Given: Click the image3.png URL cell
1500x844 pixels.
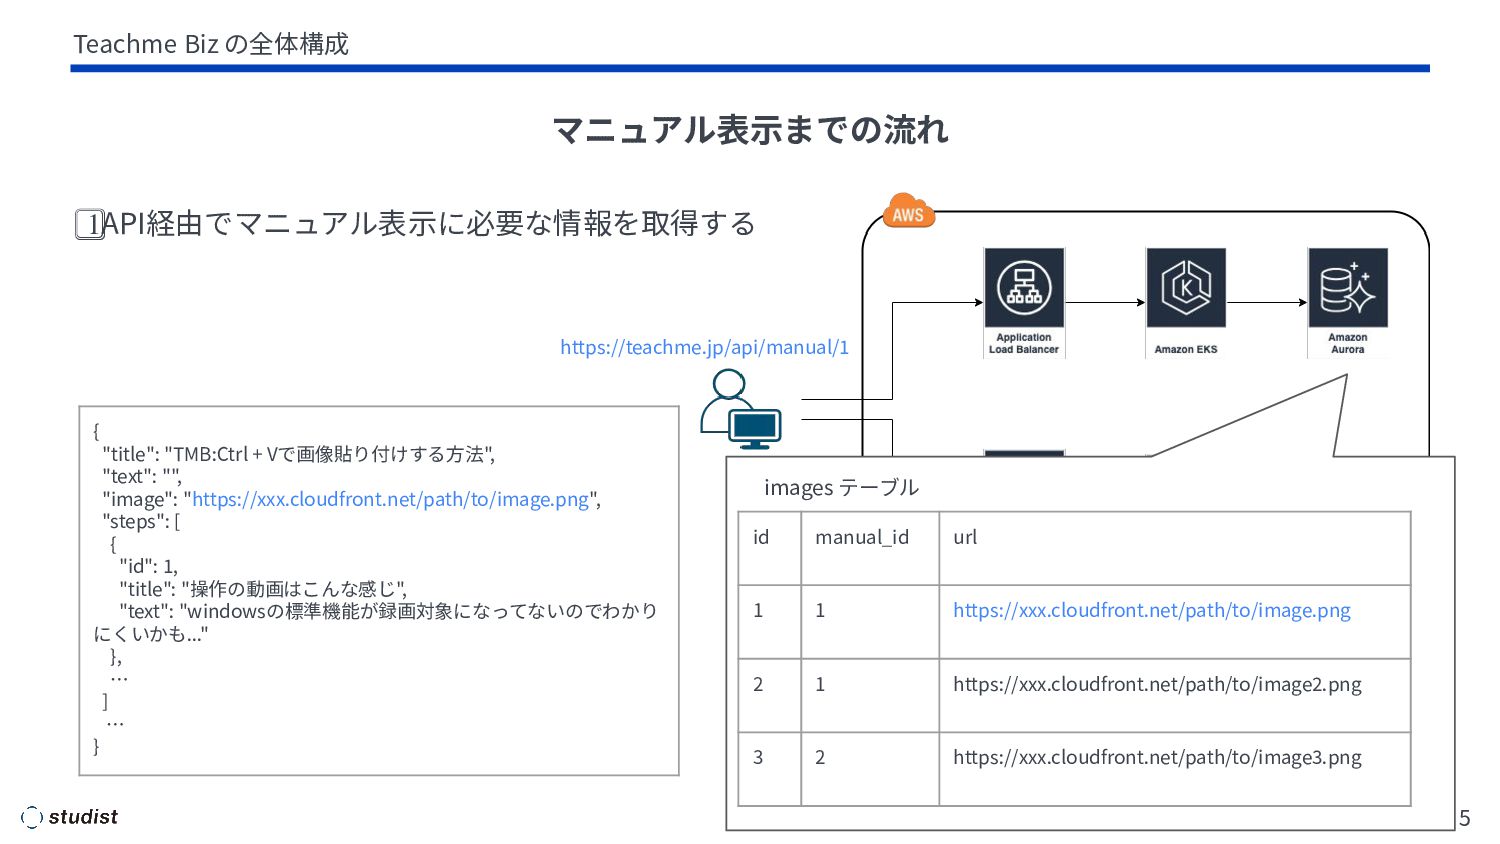Looking at the screenshot, I should point(1175,769).
